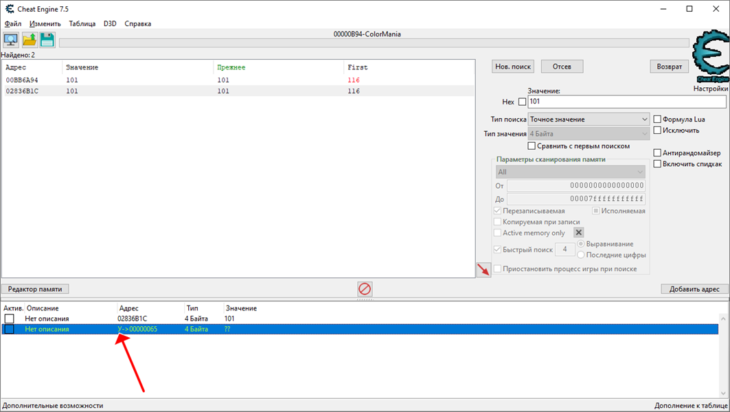Open the memory region All dropdown
This screenshot has height=412, width=730.
tap(570, 172)
